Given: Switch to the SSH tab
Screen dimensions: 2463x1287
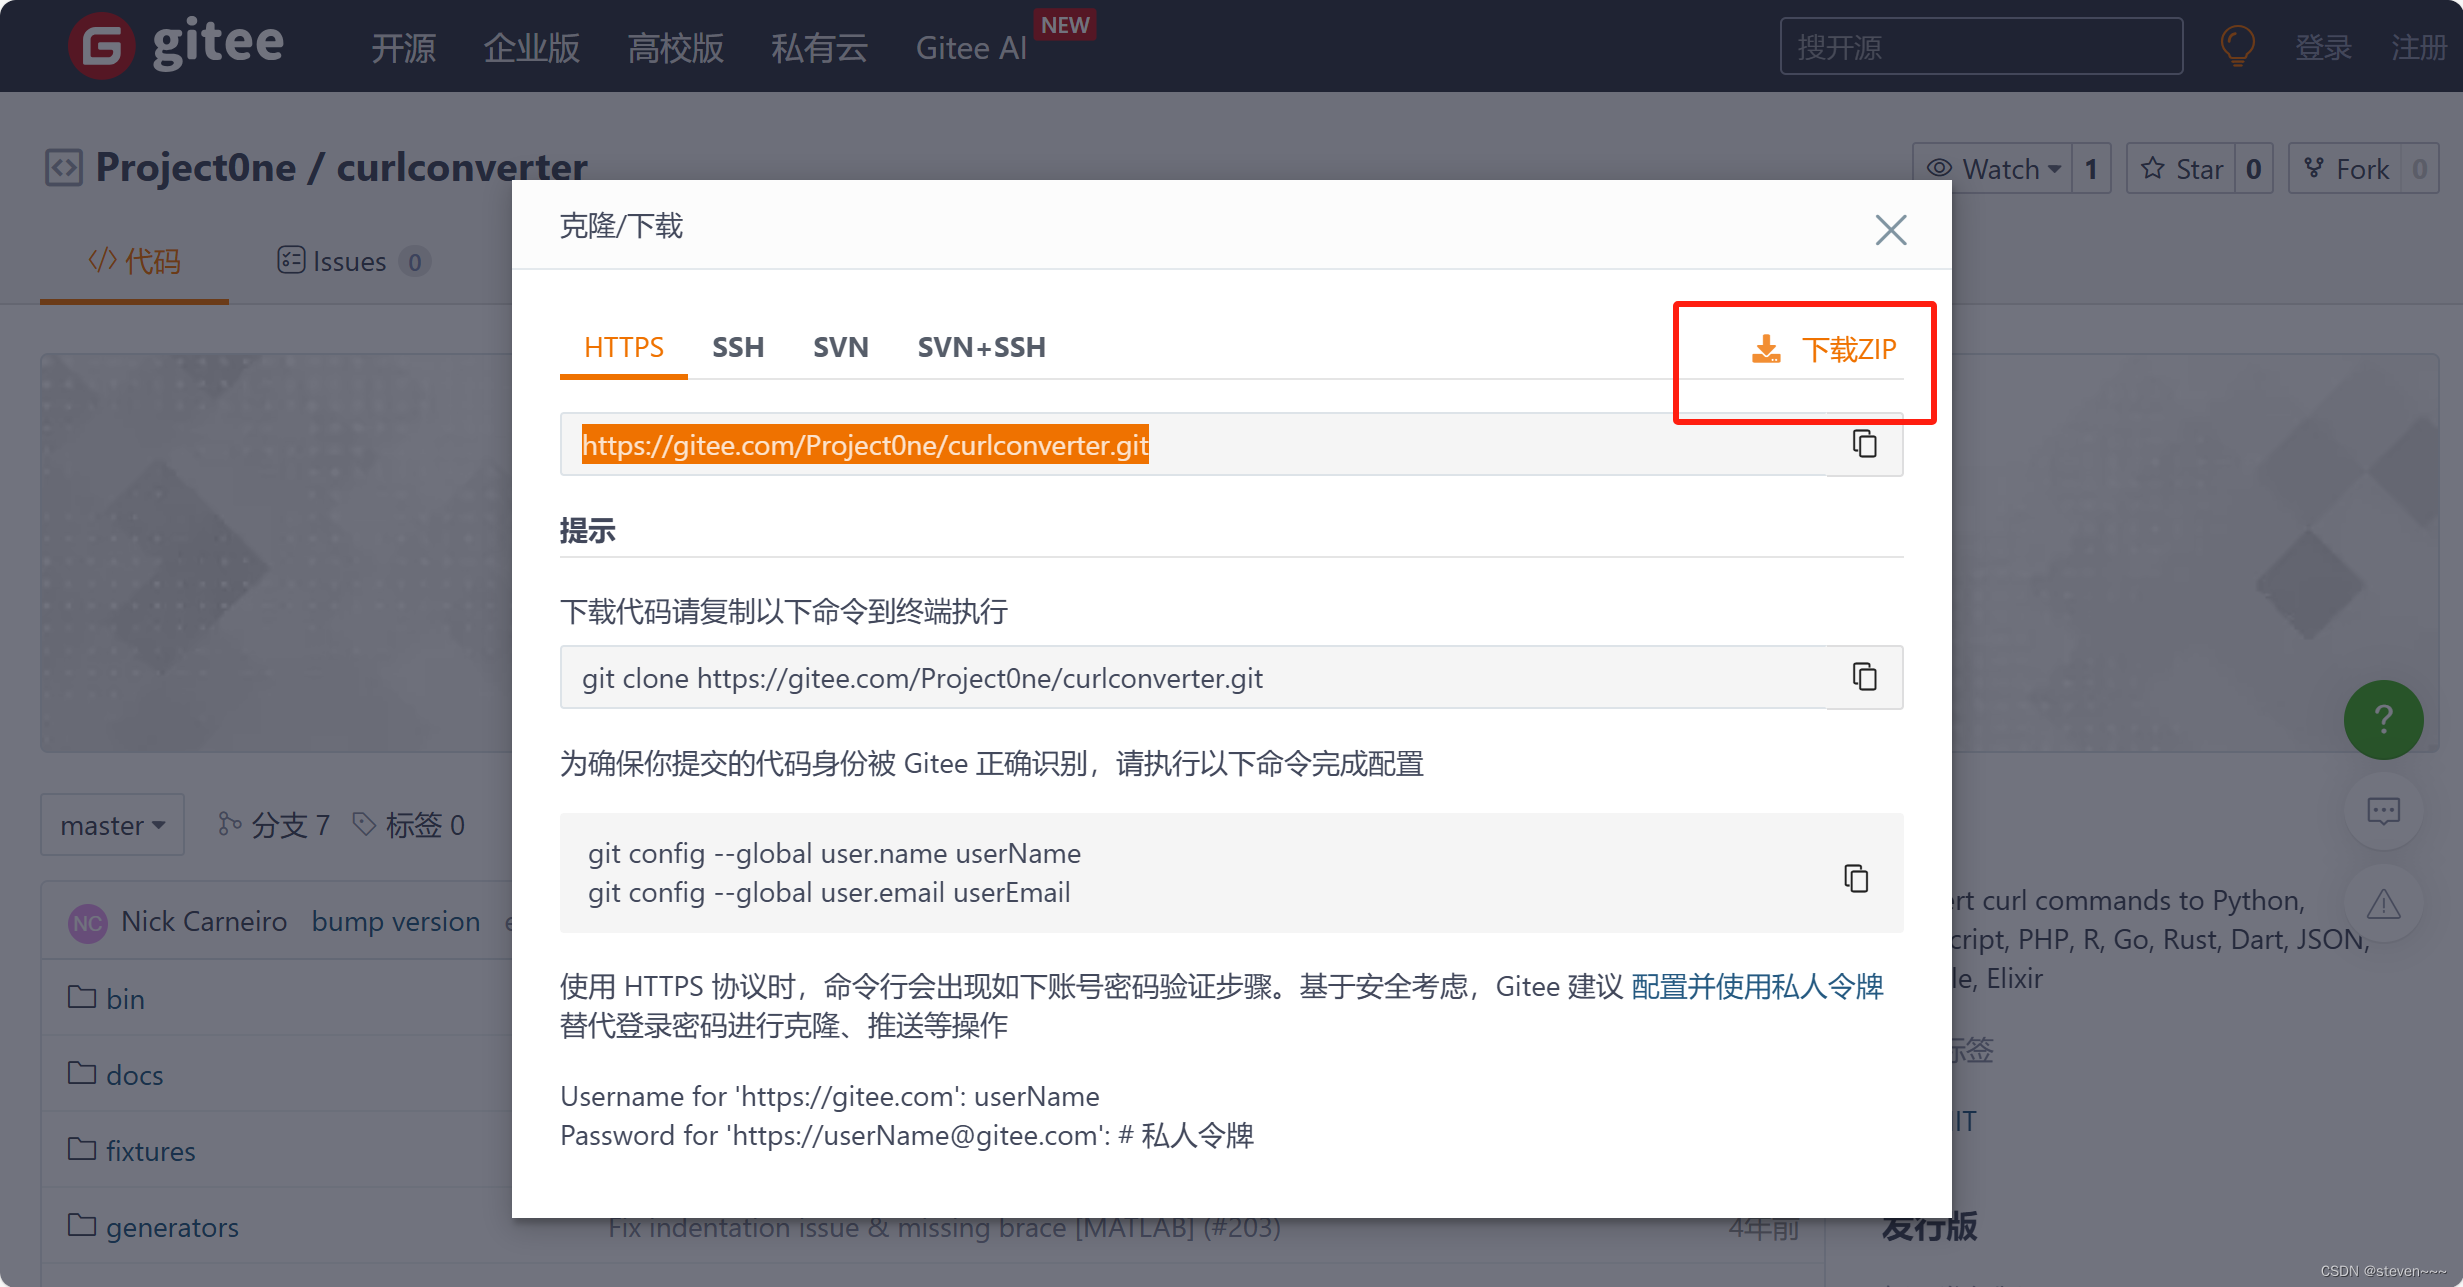Looking at the screenshot, I should click(x=738, y=347).
